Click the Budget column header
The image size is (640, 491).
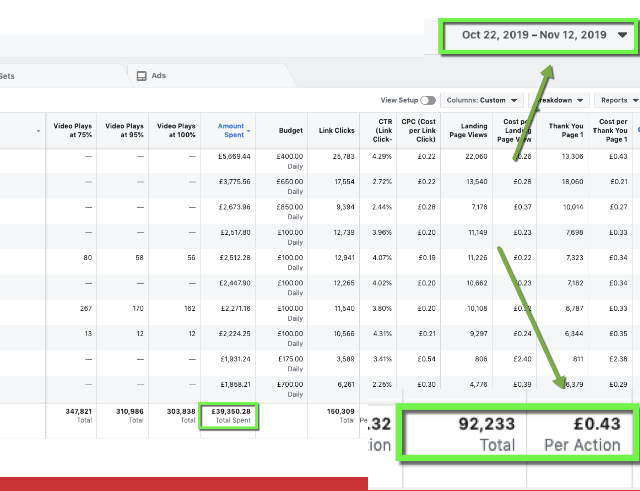291,131
